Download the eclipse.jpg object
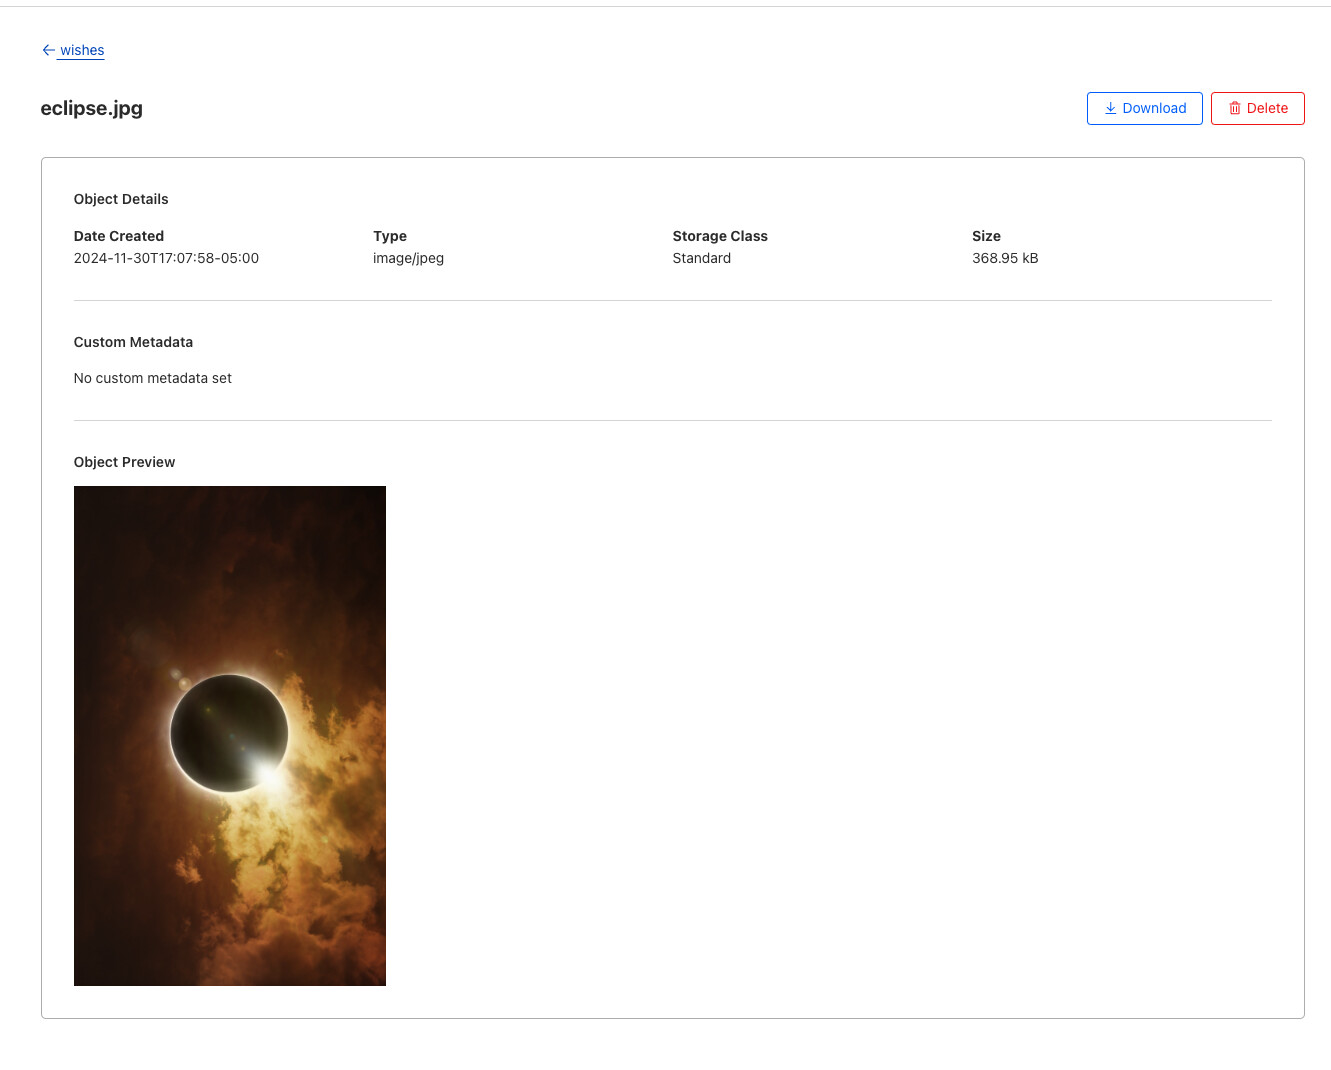 (1144, 108)
